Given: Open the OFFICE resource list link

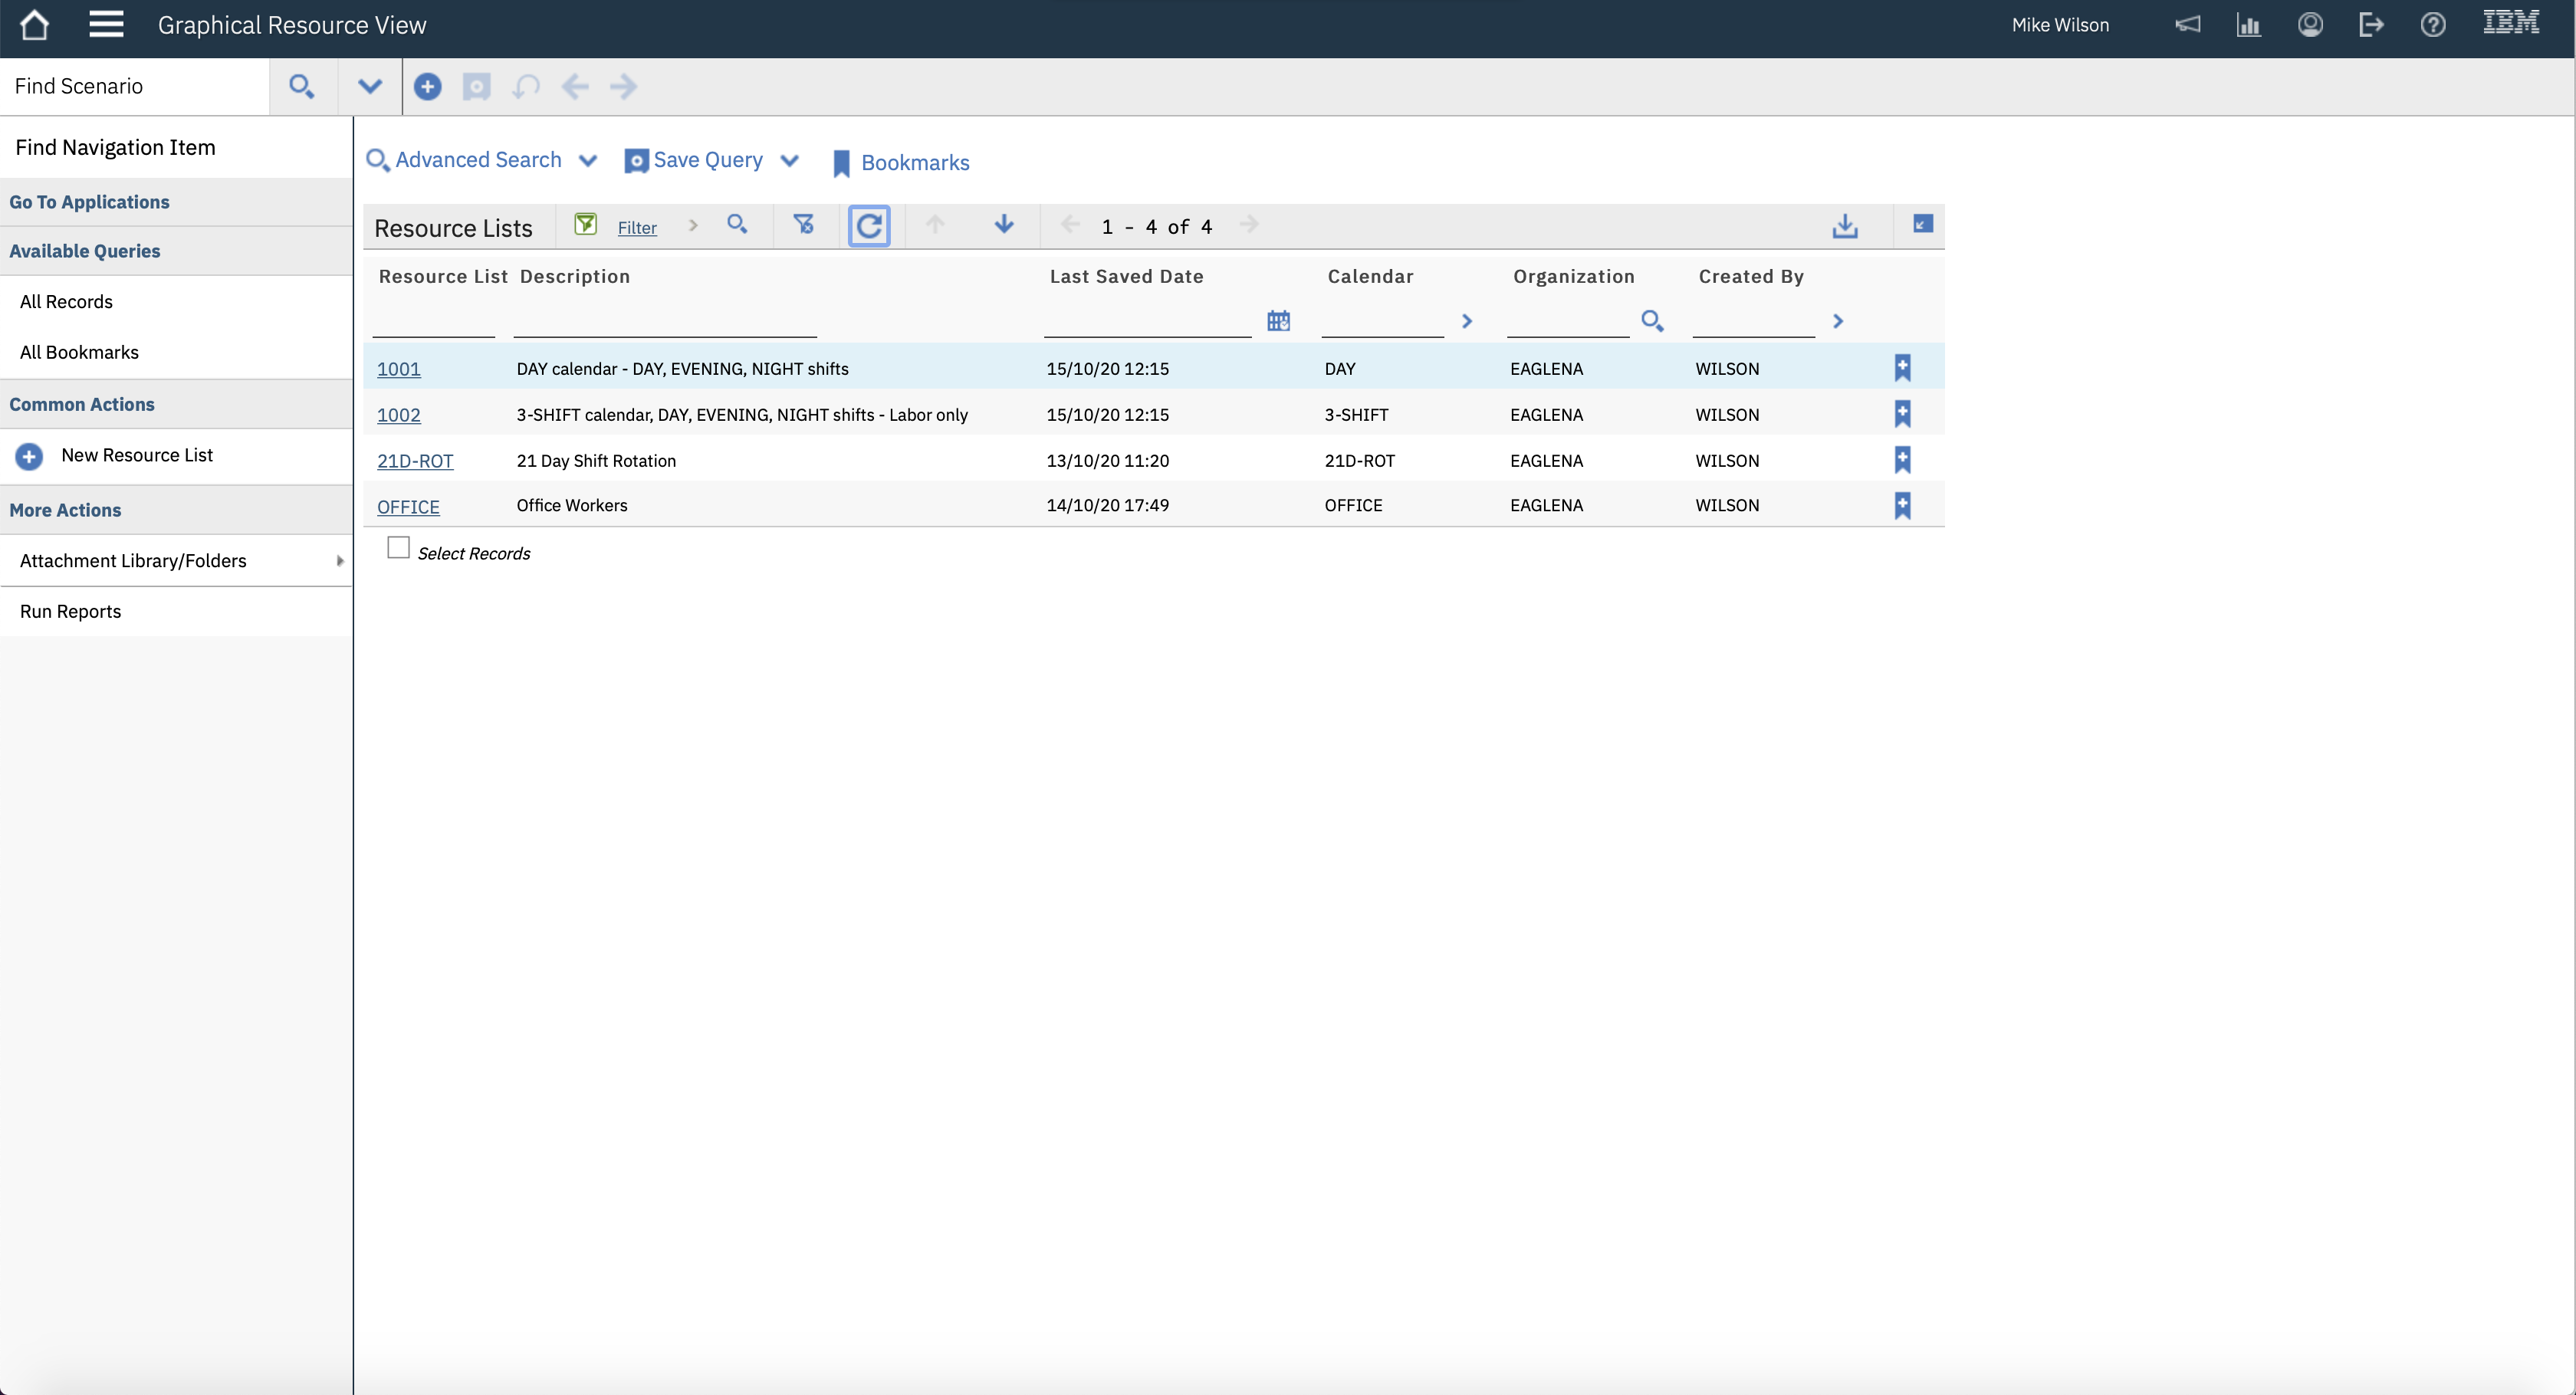Looking at the screenshot, I should pos(408,507).
